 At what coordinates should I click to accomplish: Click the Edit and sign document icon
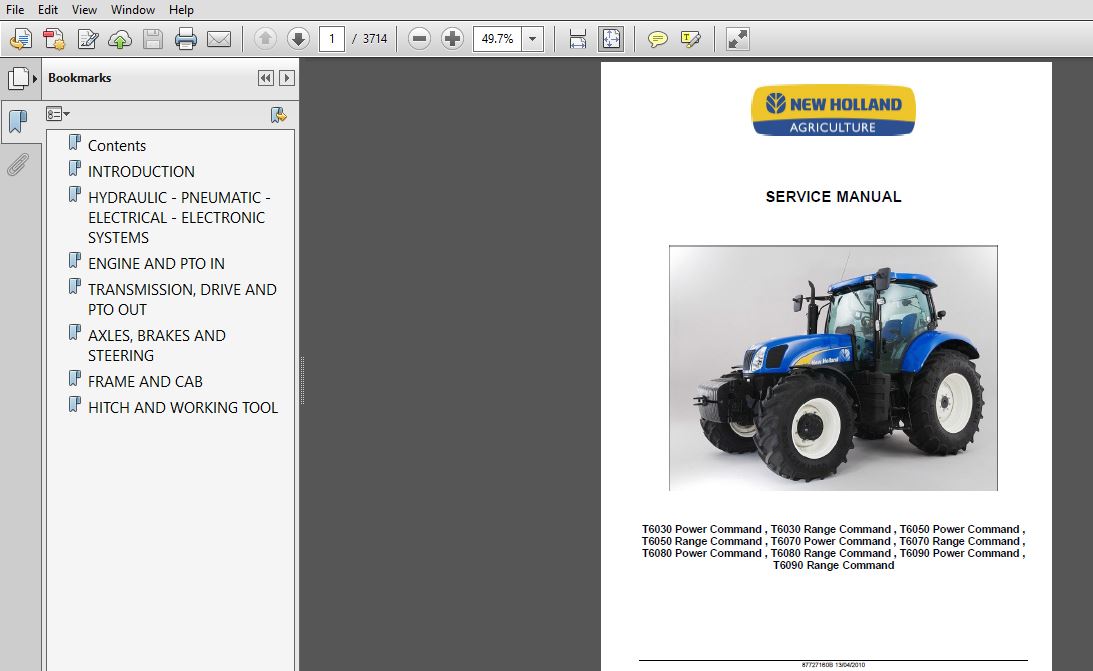[87, 39]
